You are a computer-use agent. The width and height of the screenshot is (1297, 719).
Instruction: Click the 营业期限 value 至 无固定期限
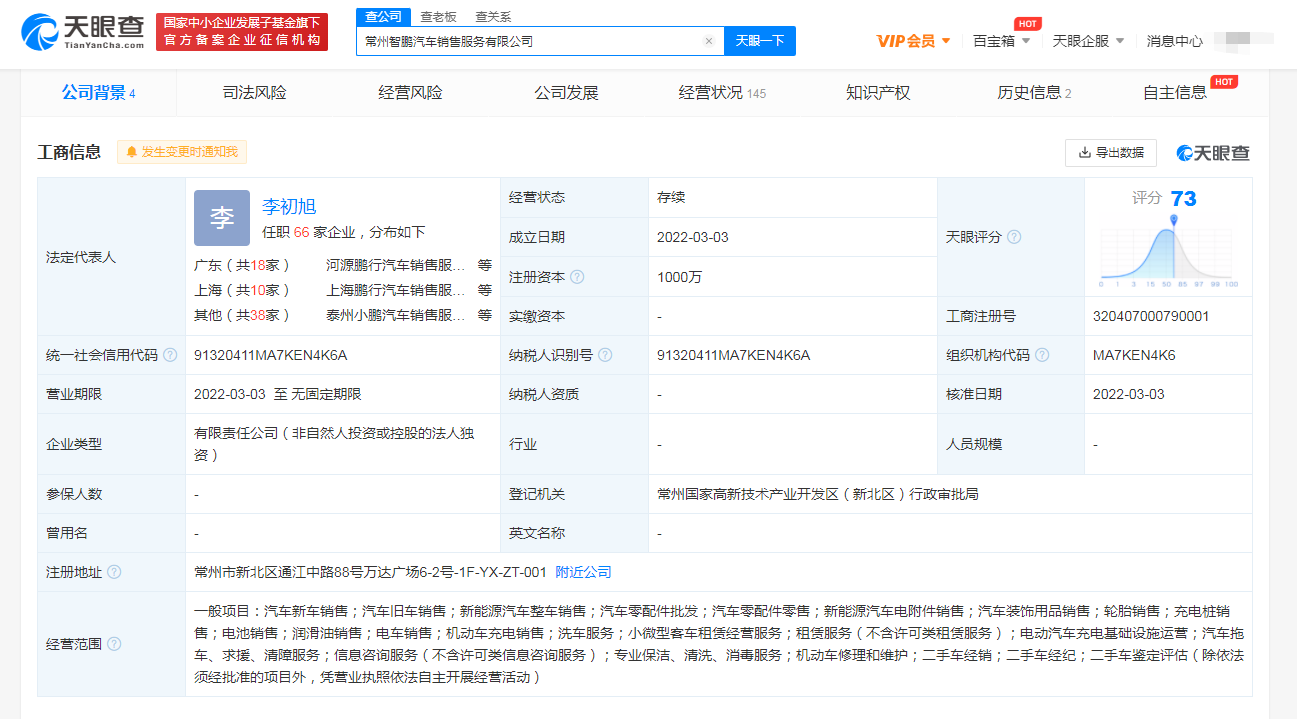[318, 394]
